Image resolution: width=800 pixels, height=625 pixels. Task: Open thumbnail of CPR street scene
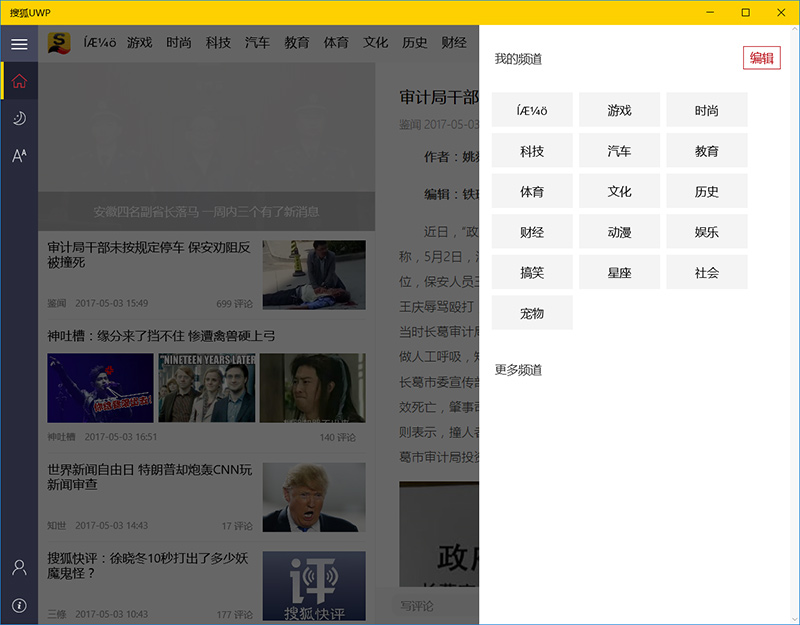pyautogui.click(x=314, y=274)
